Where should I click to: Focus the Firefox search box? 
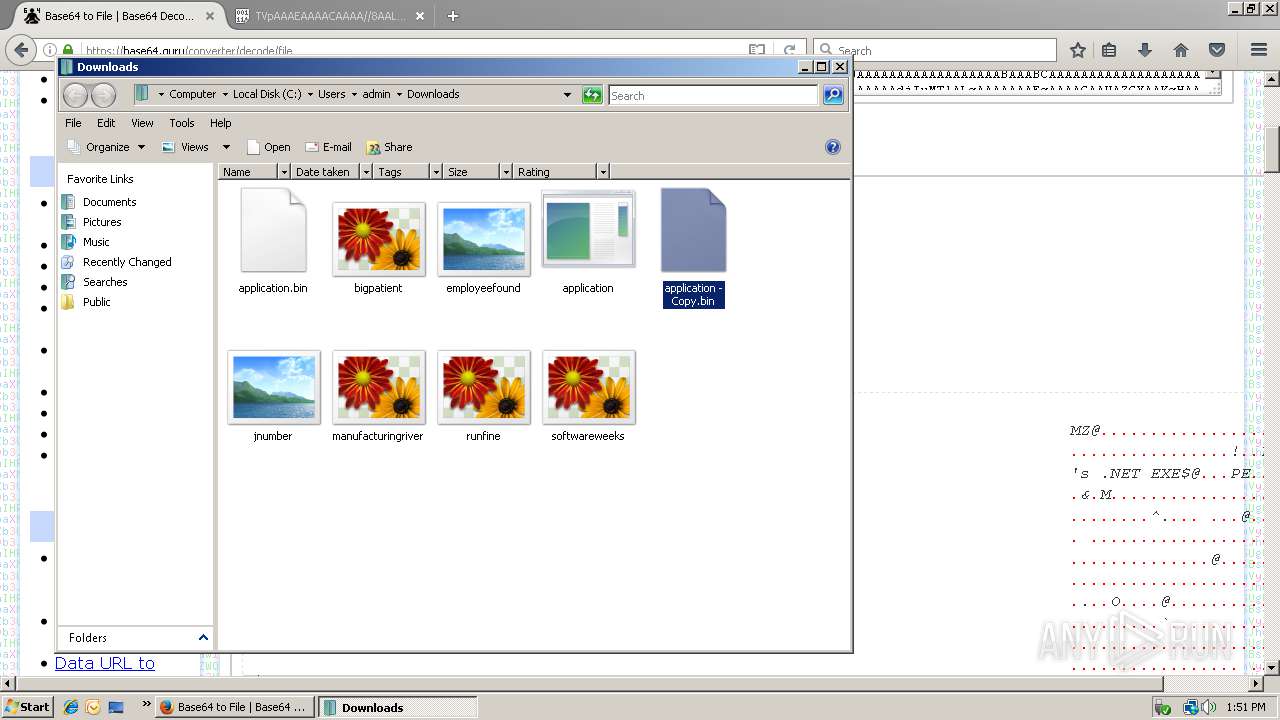click(x=935, y=50)
